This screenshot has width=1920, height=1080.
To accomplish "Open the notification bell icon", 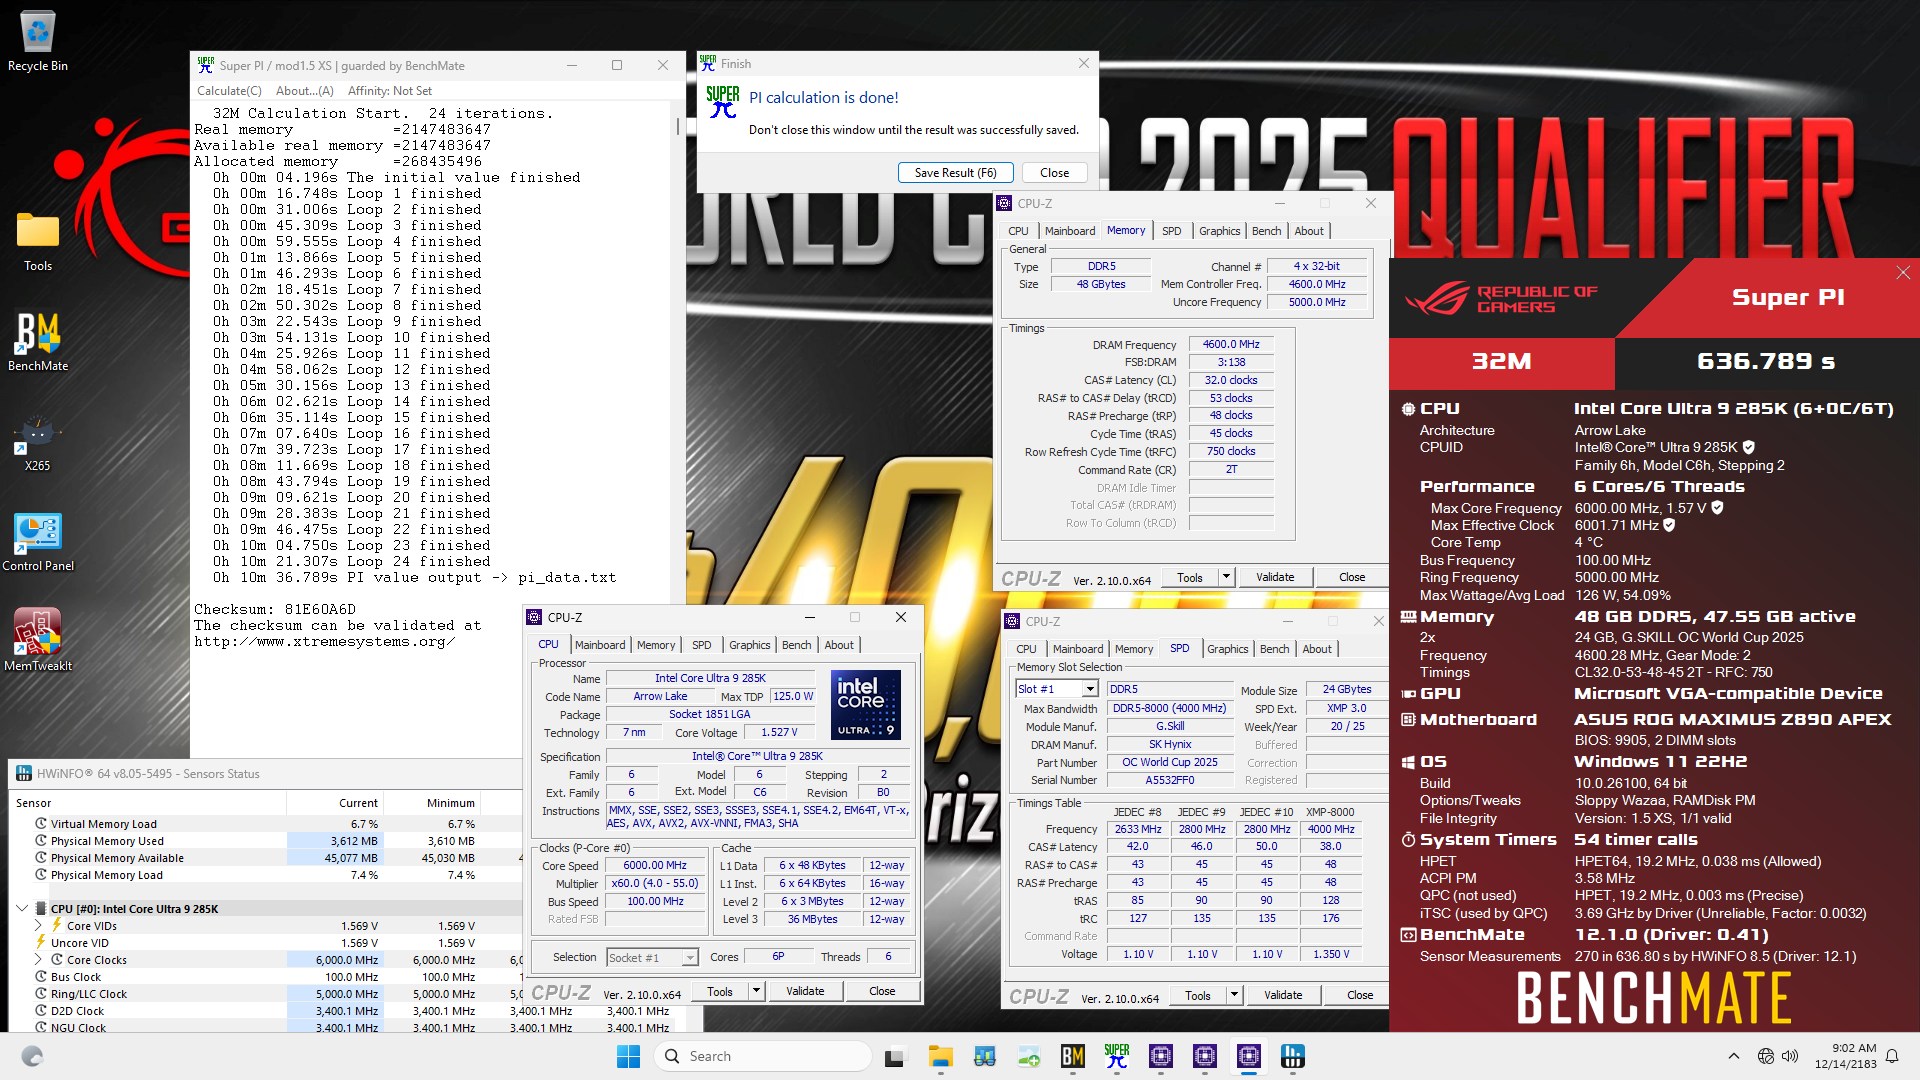I will 1892,1056.
